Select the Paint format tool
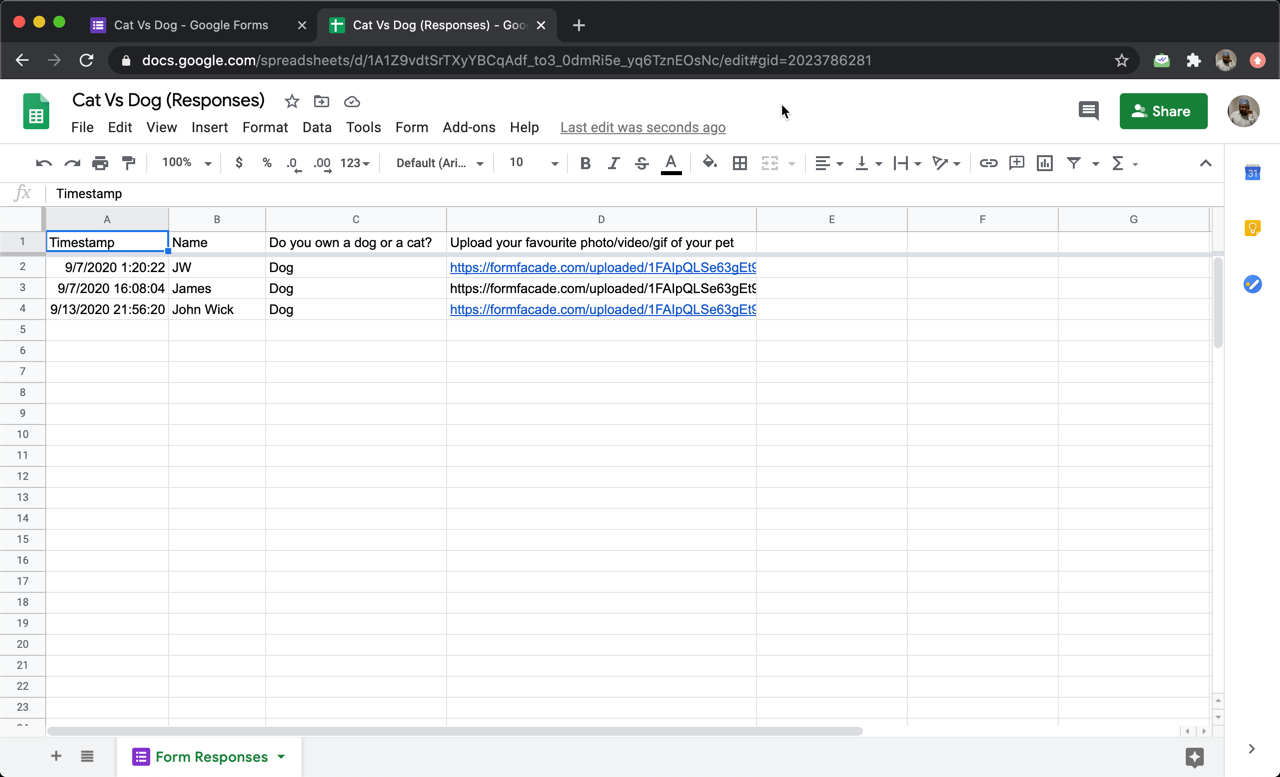Screen dimensions: 1280x777 tap(128, 163)
